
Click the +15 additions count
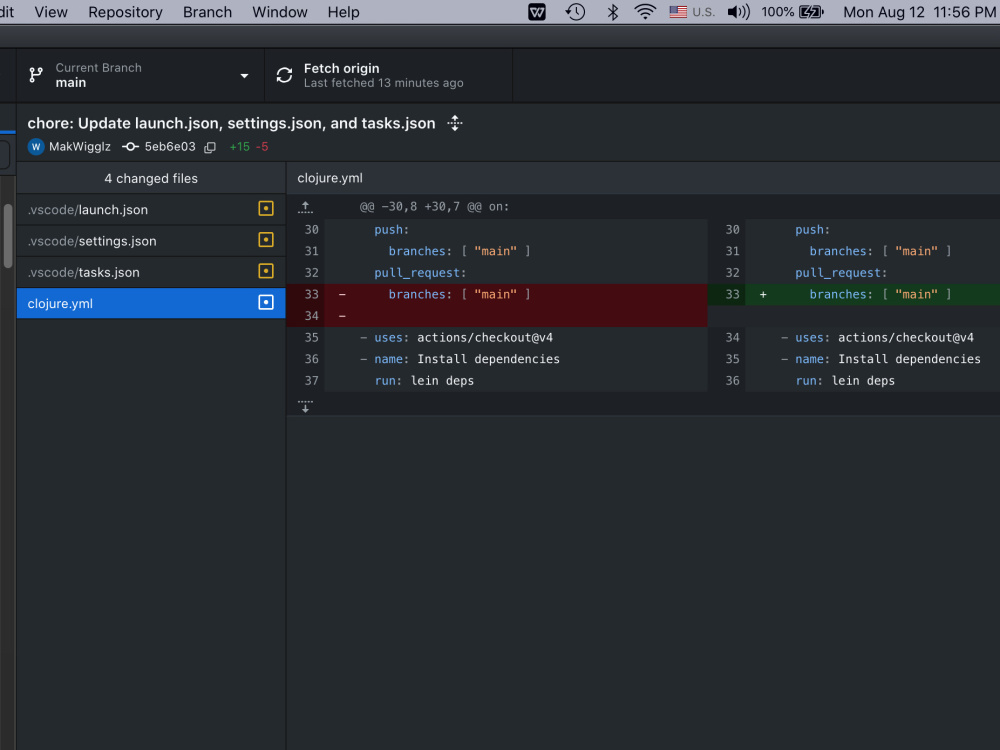pos(240,147)
